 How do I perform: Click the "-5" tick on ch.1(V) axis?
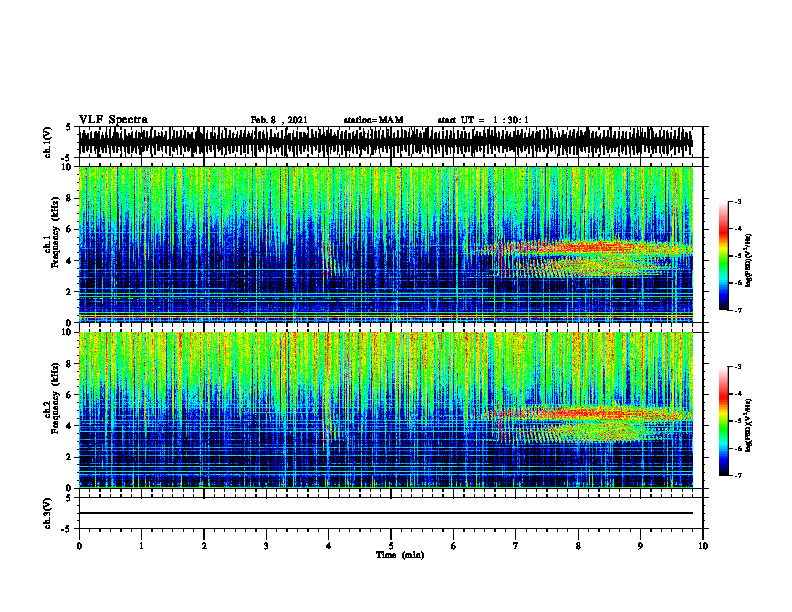[66, 157]
